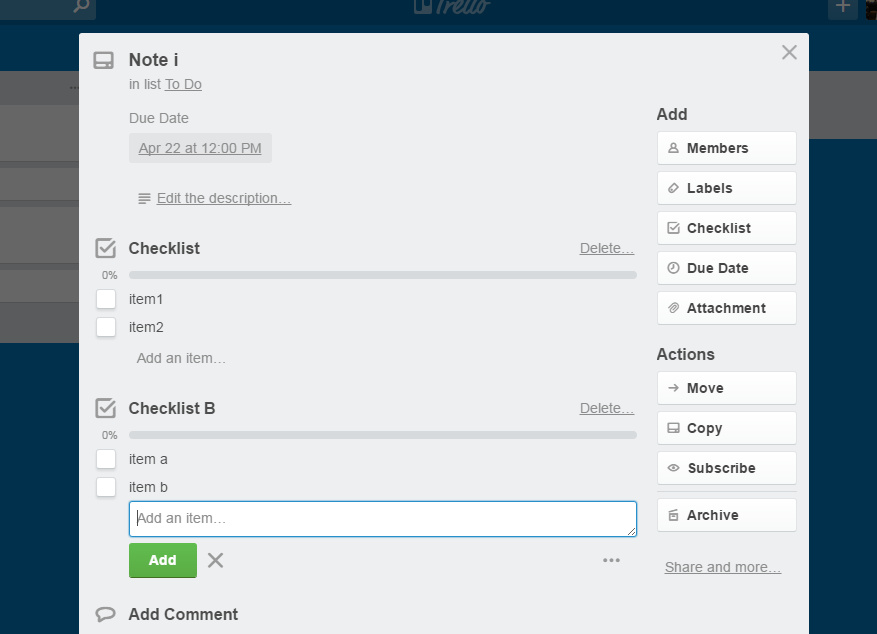
Task: Close the Note i card dialog
Action: 789,53
